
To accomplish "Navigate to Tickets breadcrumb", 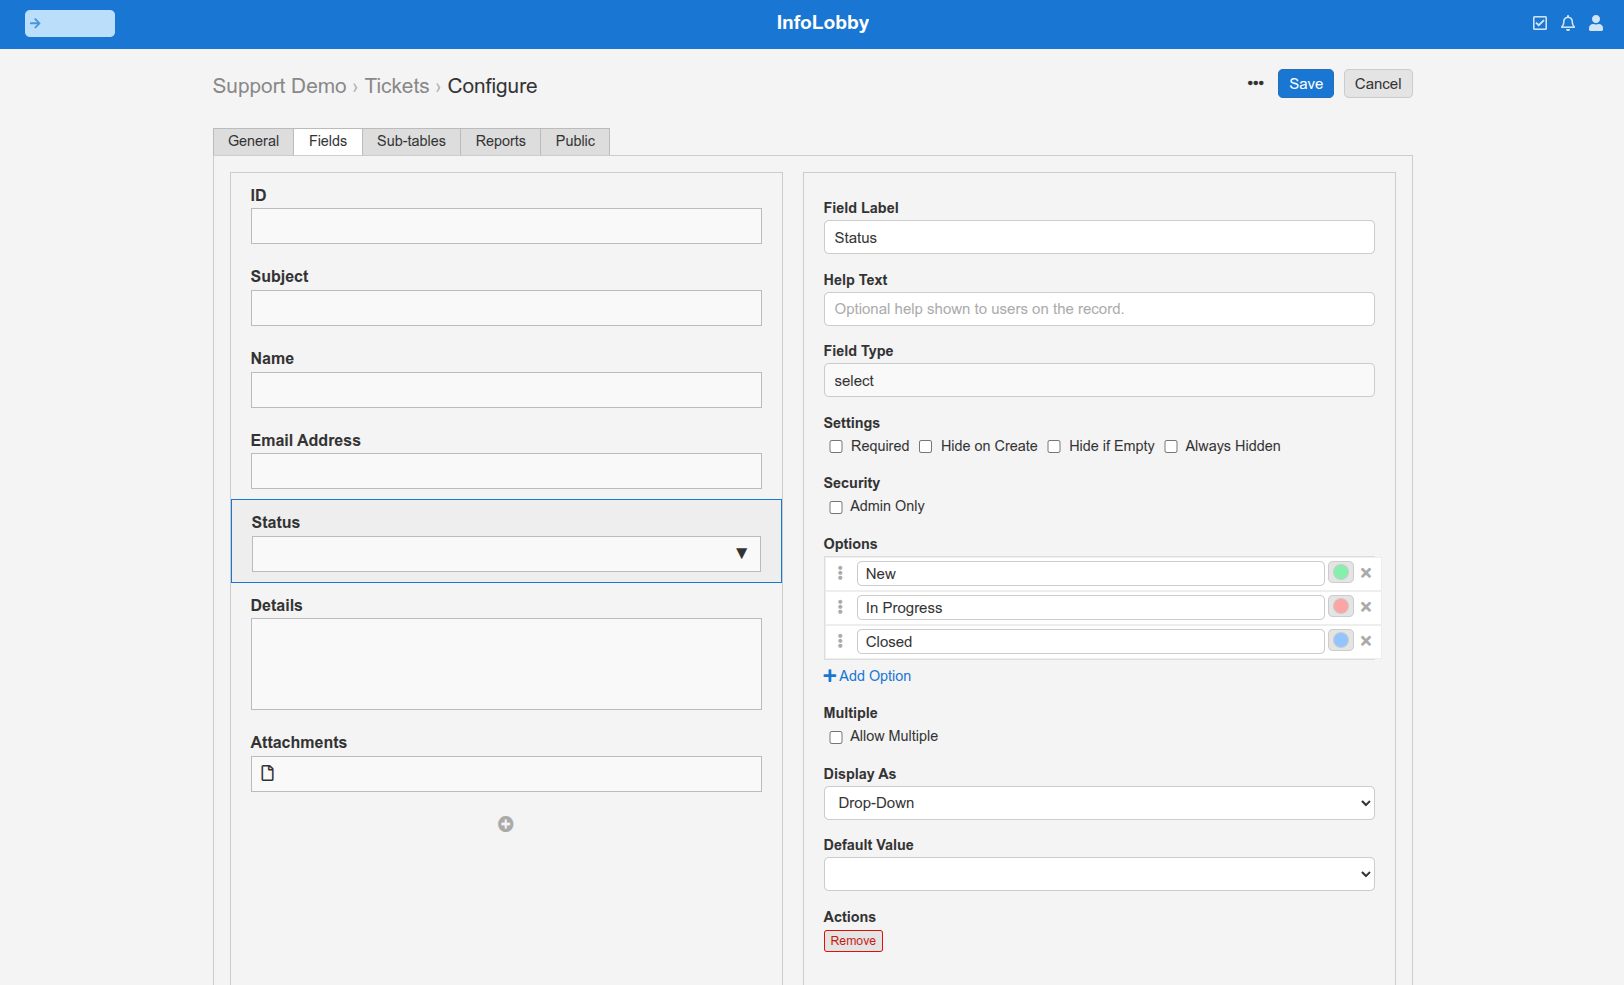I will point(397,86).
